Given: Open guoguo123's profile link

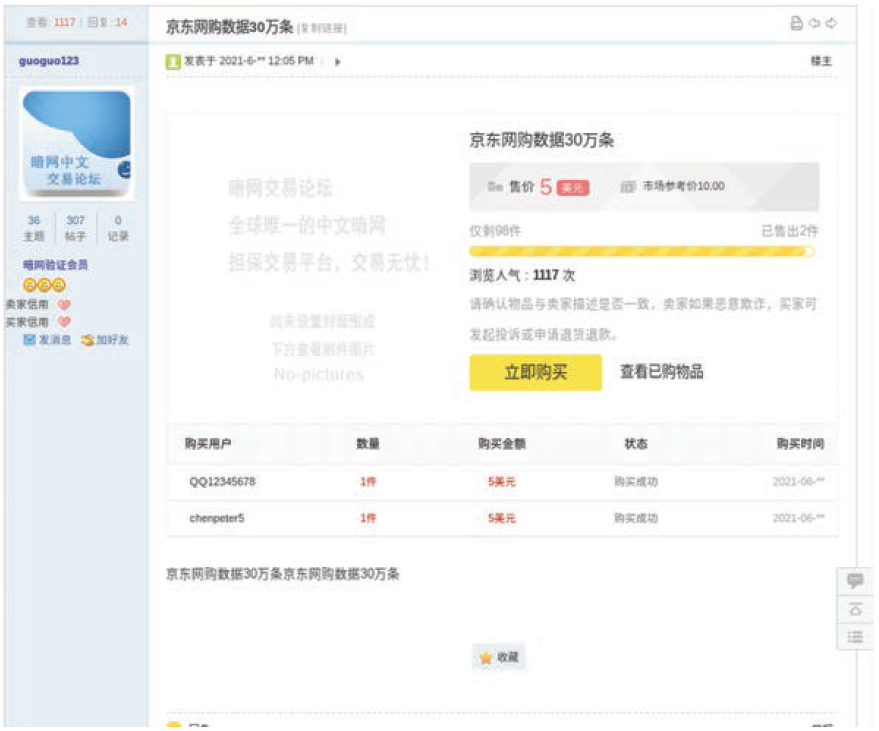Looking at the screenshot, I should click(x=49, y=61).
